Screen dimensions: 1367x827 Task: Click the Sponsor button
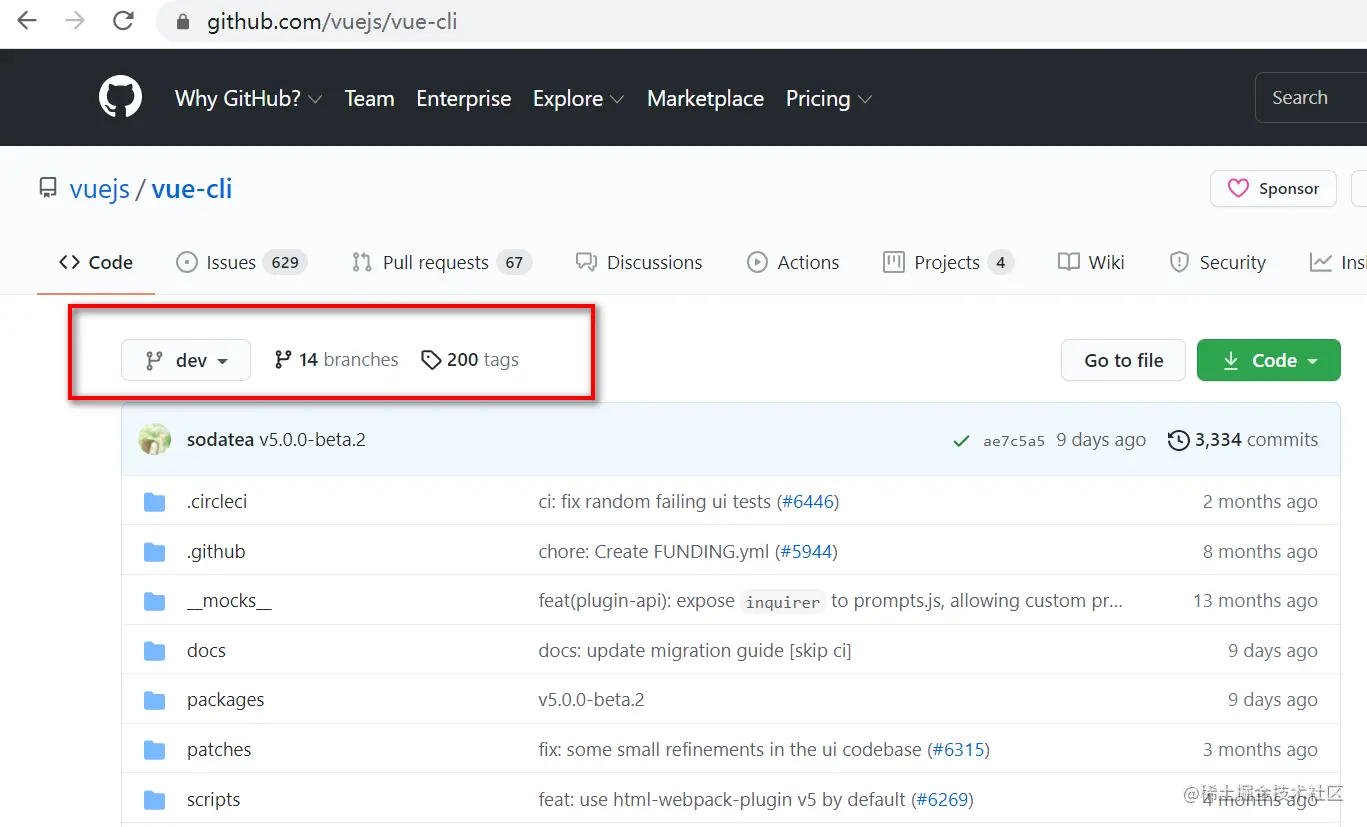tap(1273, 188)
